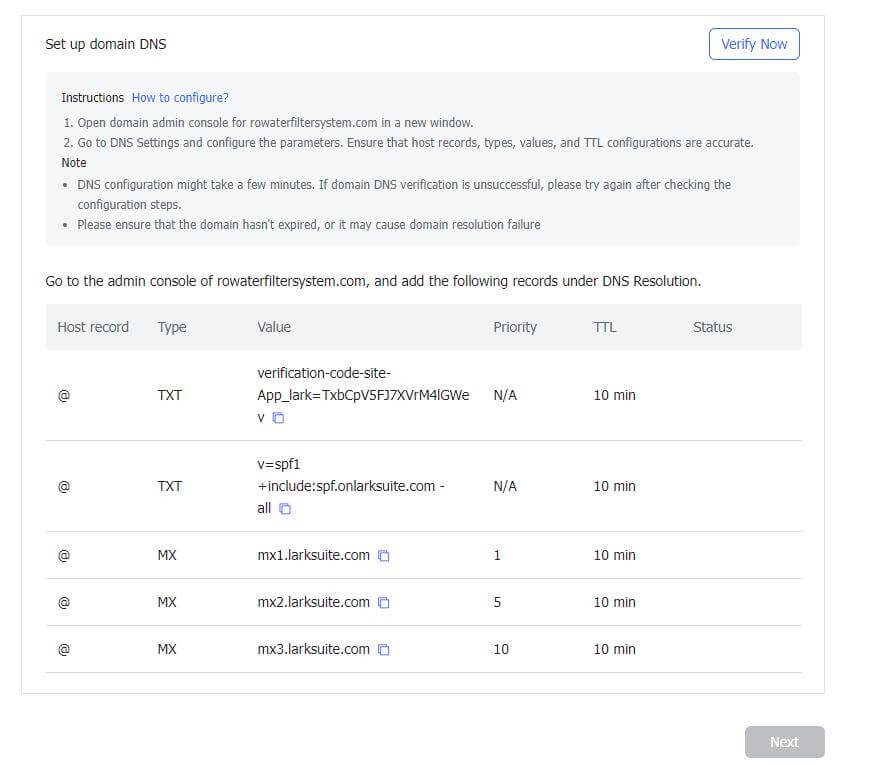Click the Host record column header

click(x=93, y=327)
